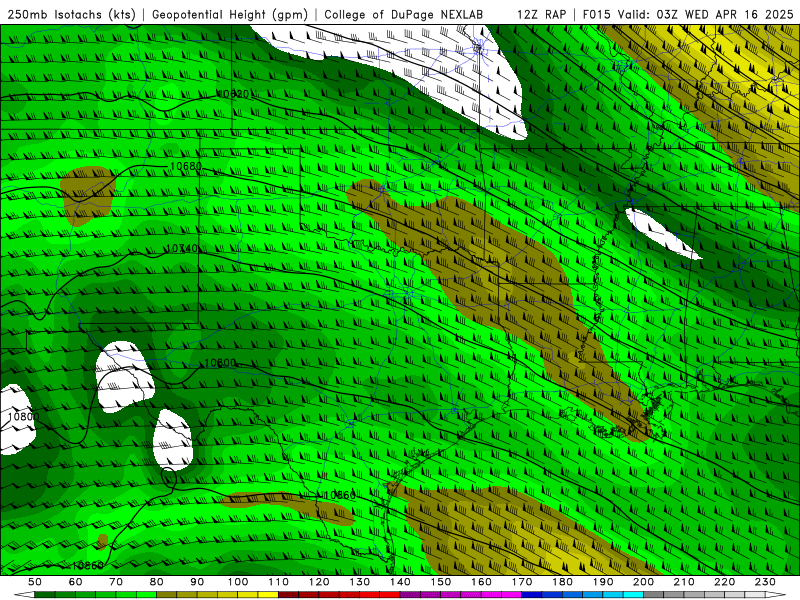Pick the dark blue swatch right of the 170 mark
The image size is (800, 600).
click(x=532, y=595)
